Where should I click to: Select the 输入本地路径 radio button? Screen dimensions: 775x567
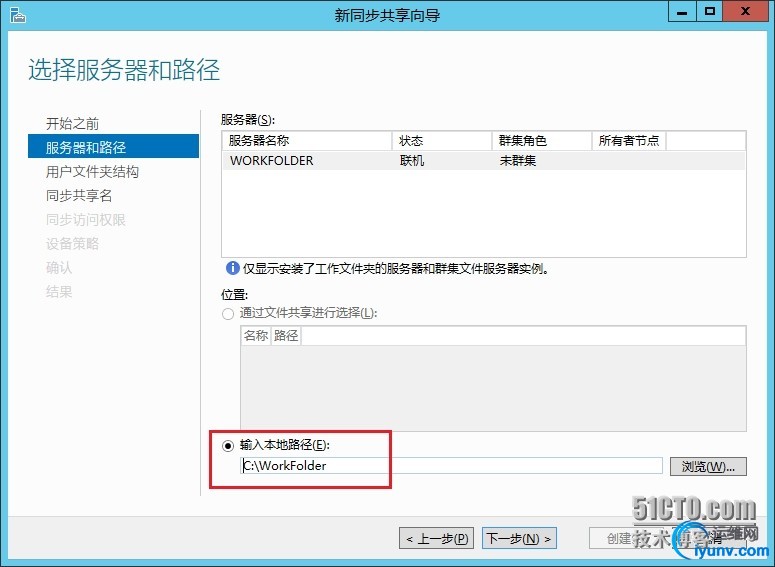pos(228,446)
